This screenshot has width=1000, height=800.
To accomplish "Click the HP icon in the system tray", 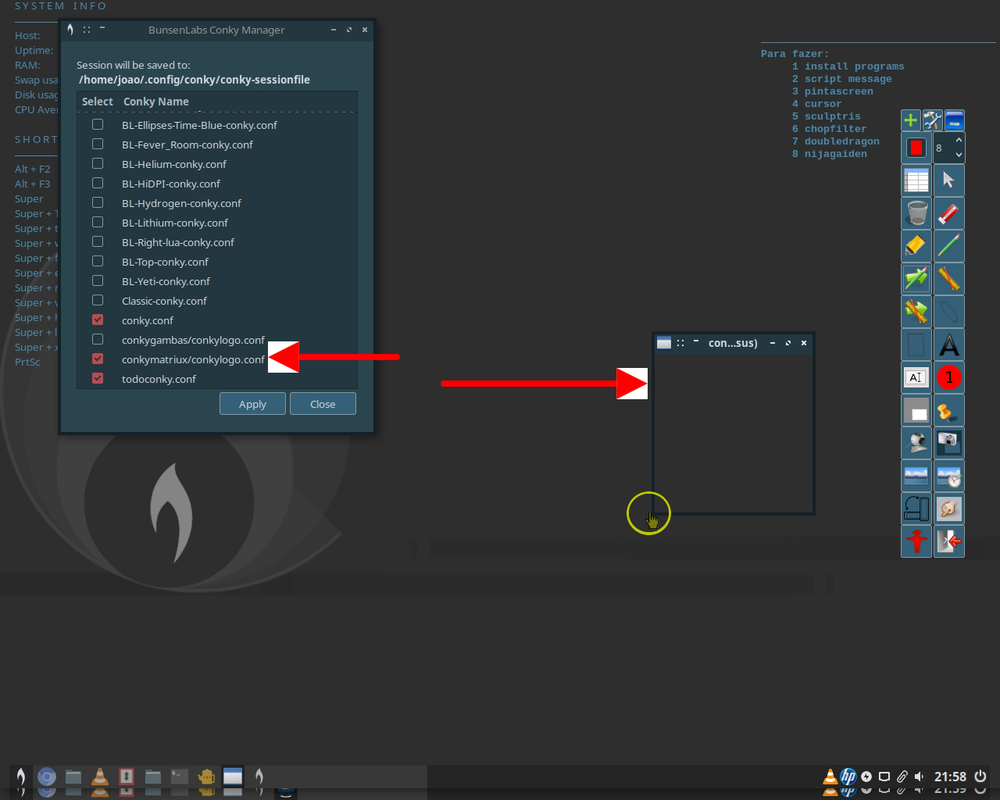I will [x=848, y=776].
